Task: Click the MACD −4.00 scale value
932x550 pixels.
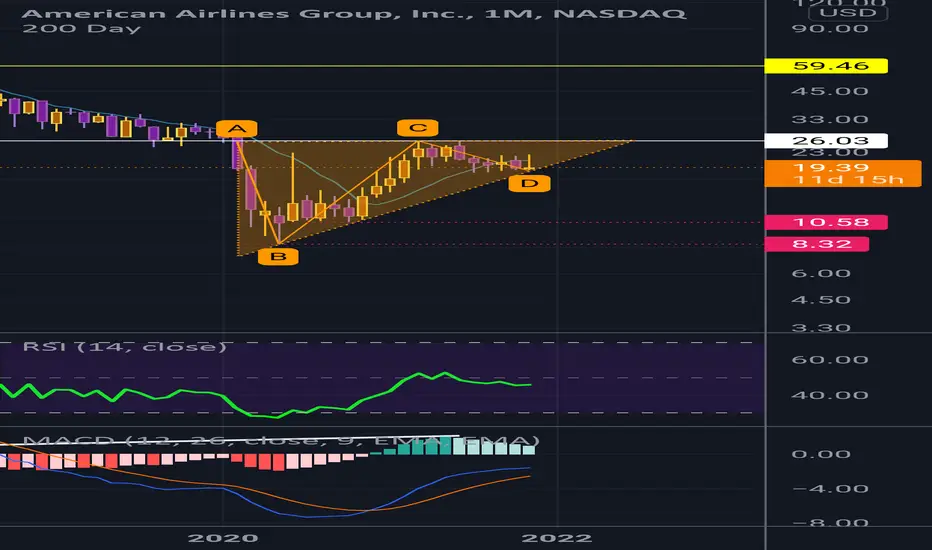Action: point(830,489)
